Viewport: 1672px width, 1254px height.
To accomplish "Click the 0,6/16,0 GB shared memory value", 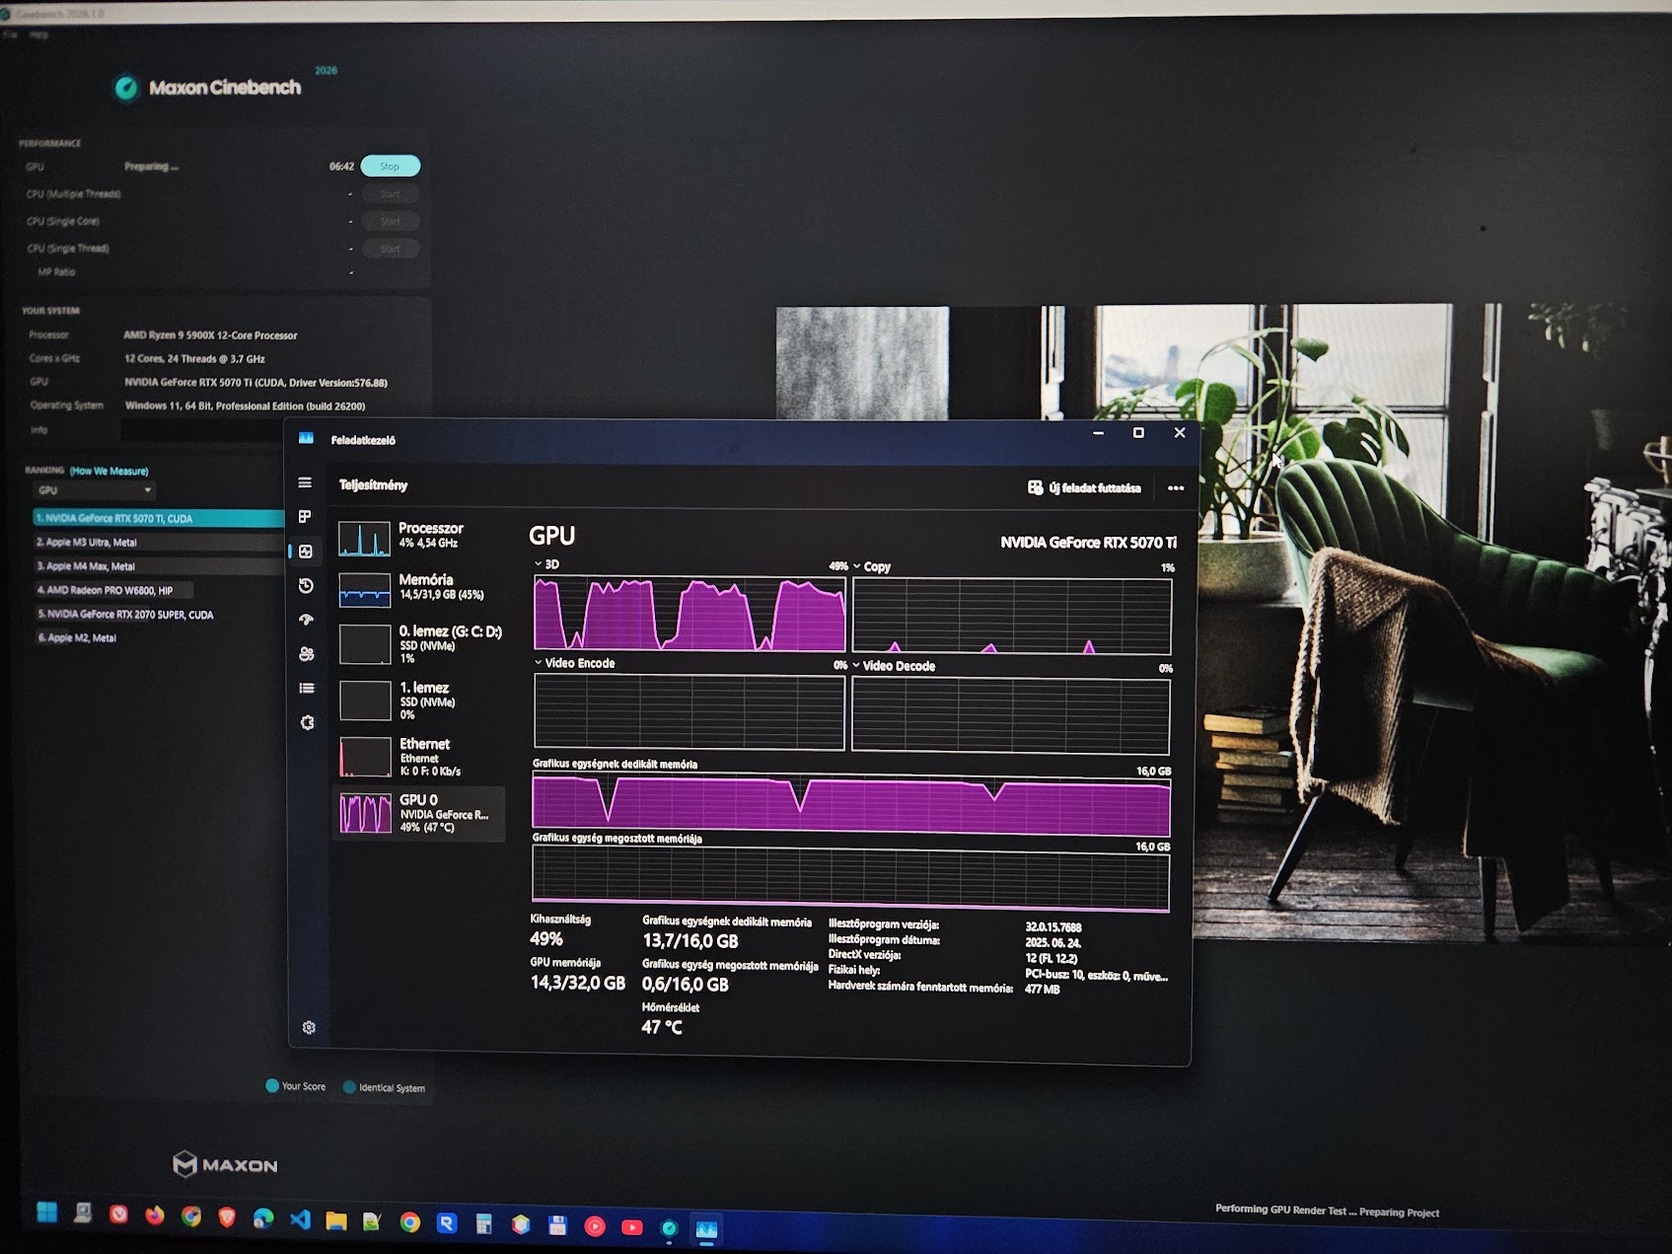I will pos(685,984).
